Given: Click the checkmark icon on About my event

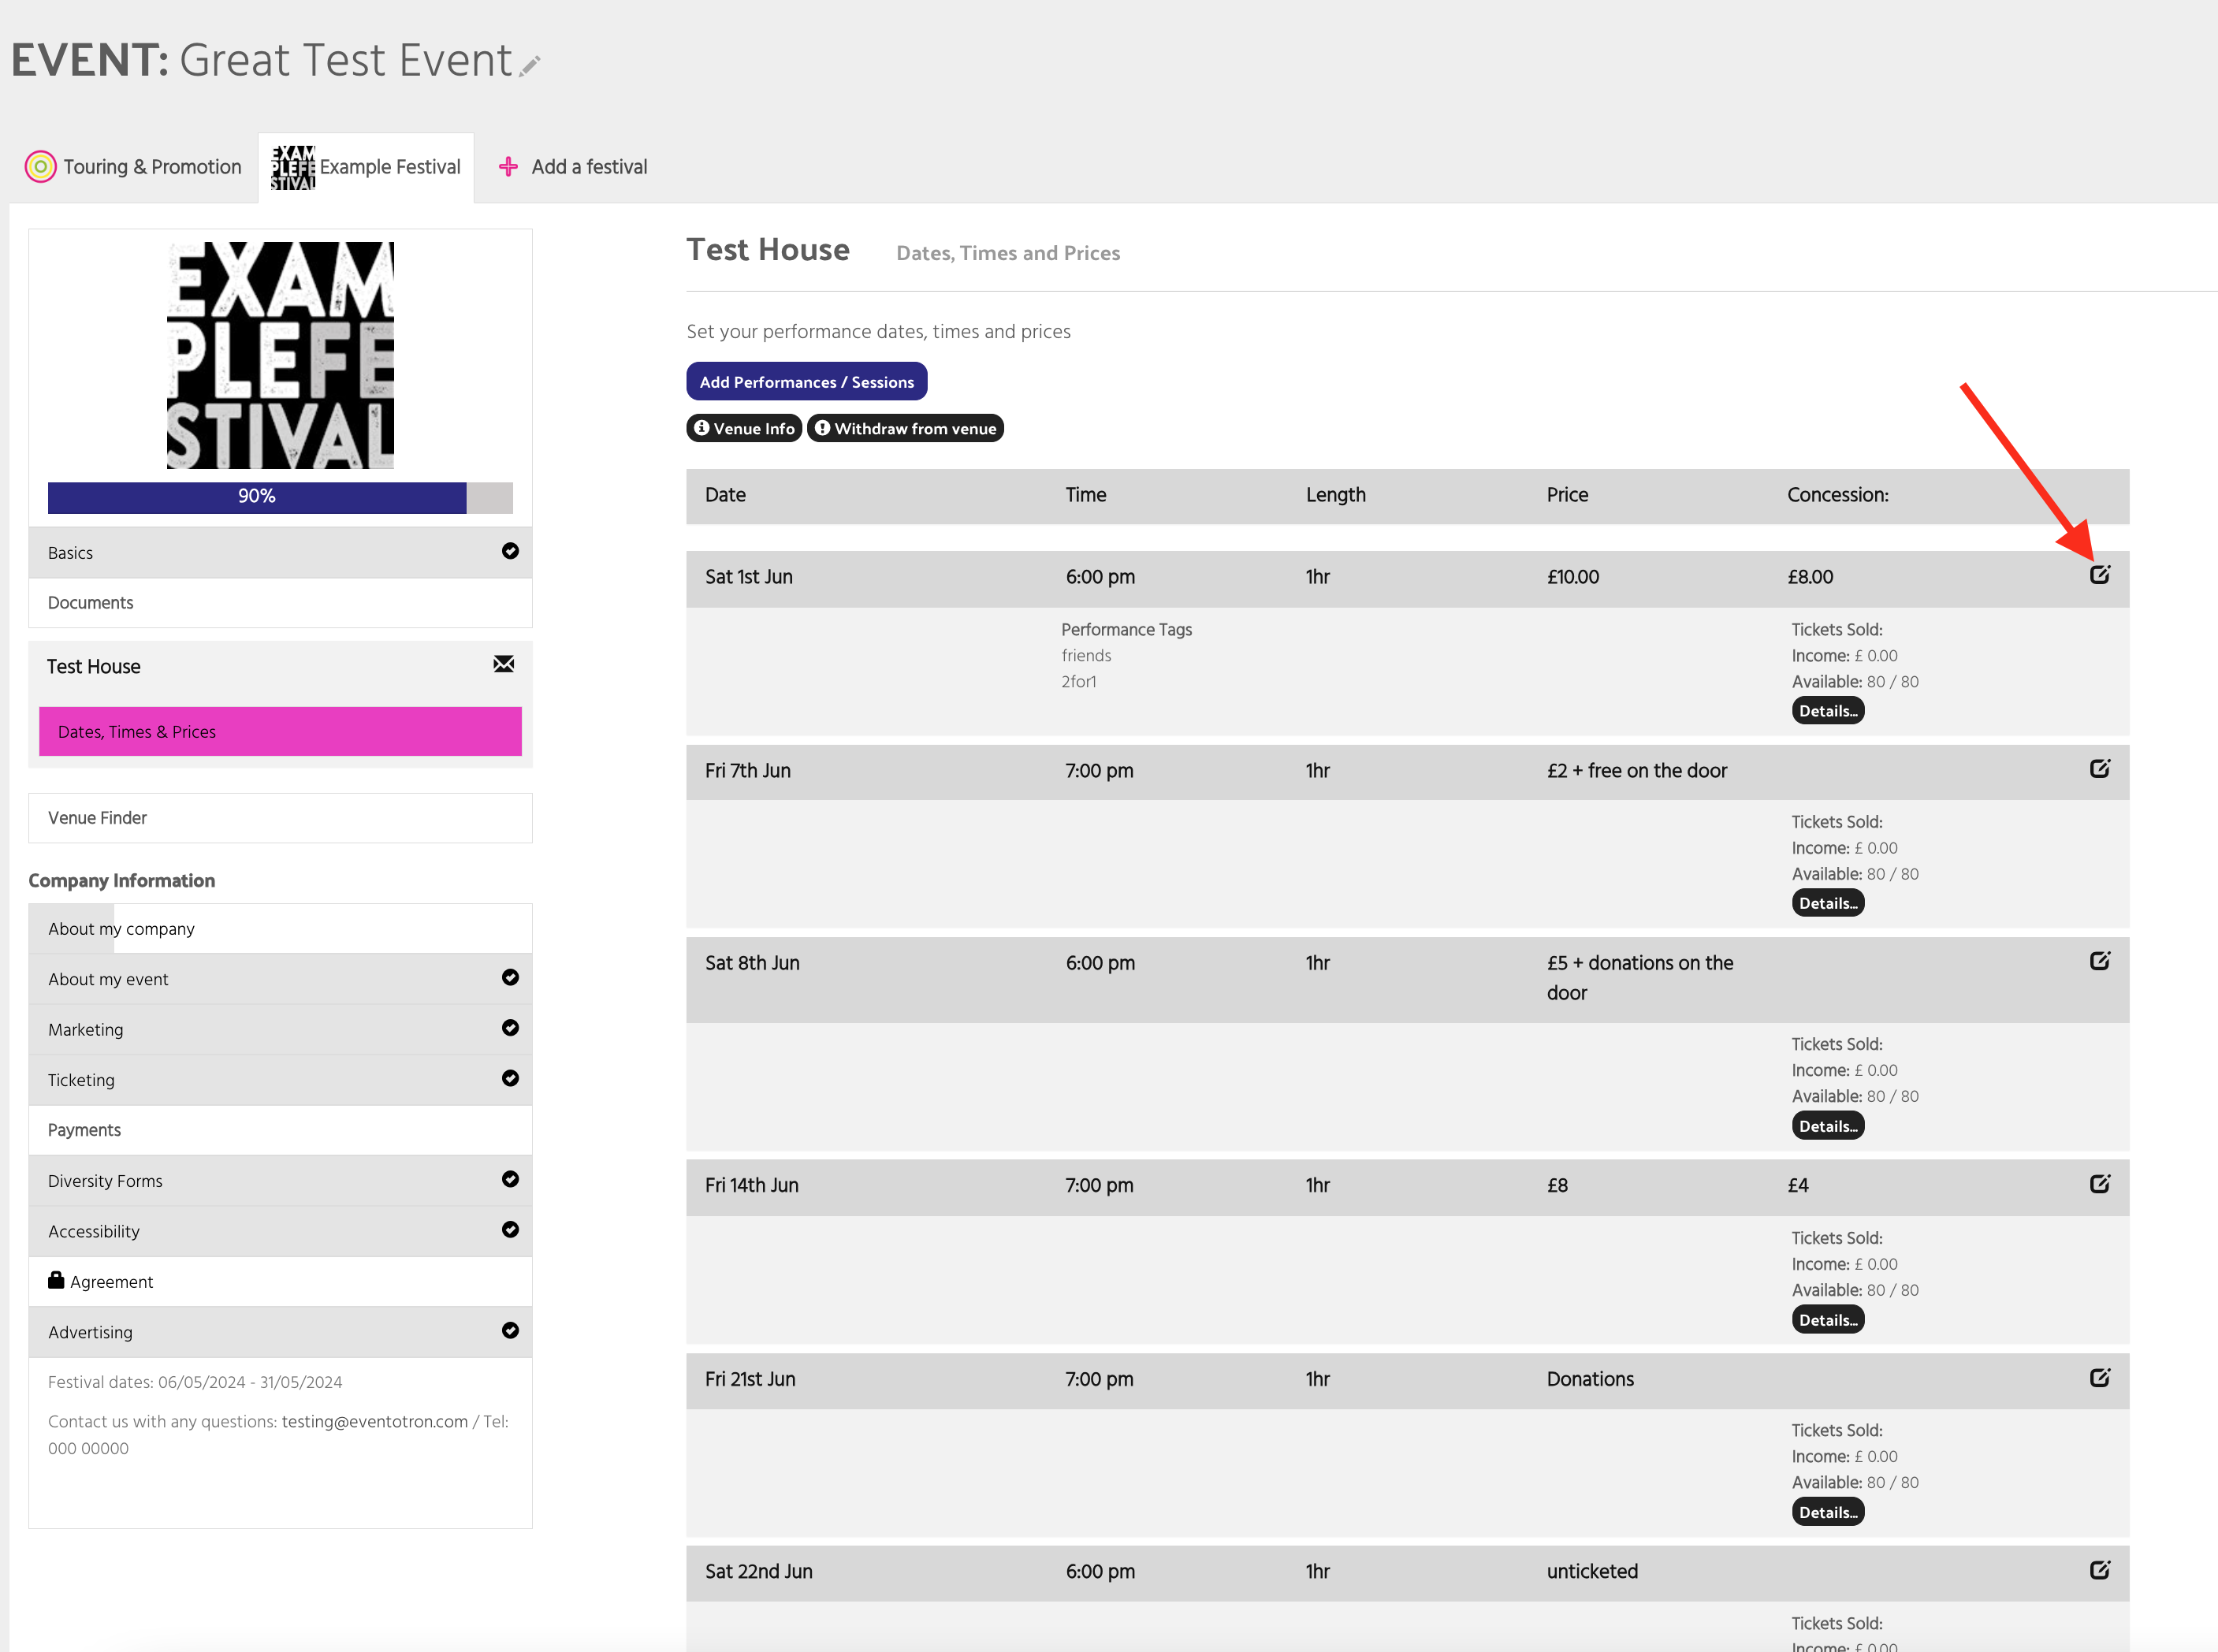Looking at the screenshot, I should (x=510, y=977).
